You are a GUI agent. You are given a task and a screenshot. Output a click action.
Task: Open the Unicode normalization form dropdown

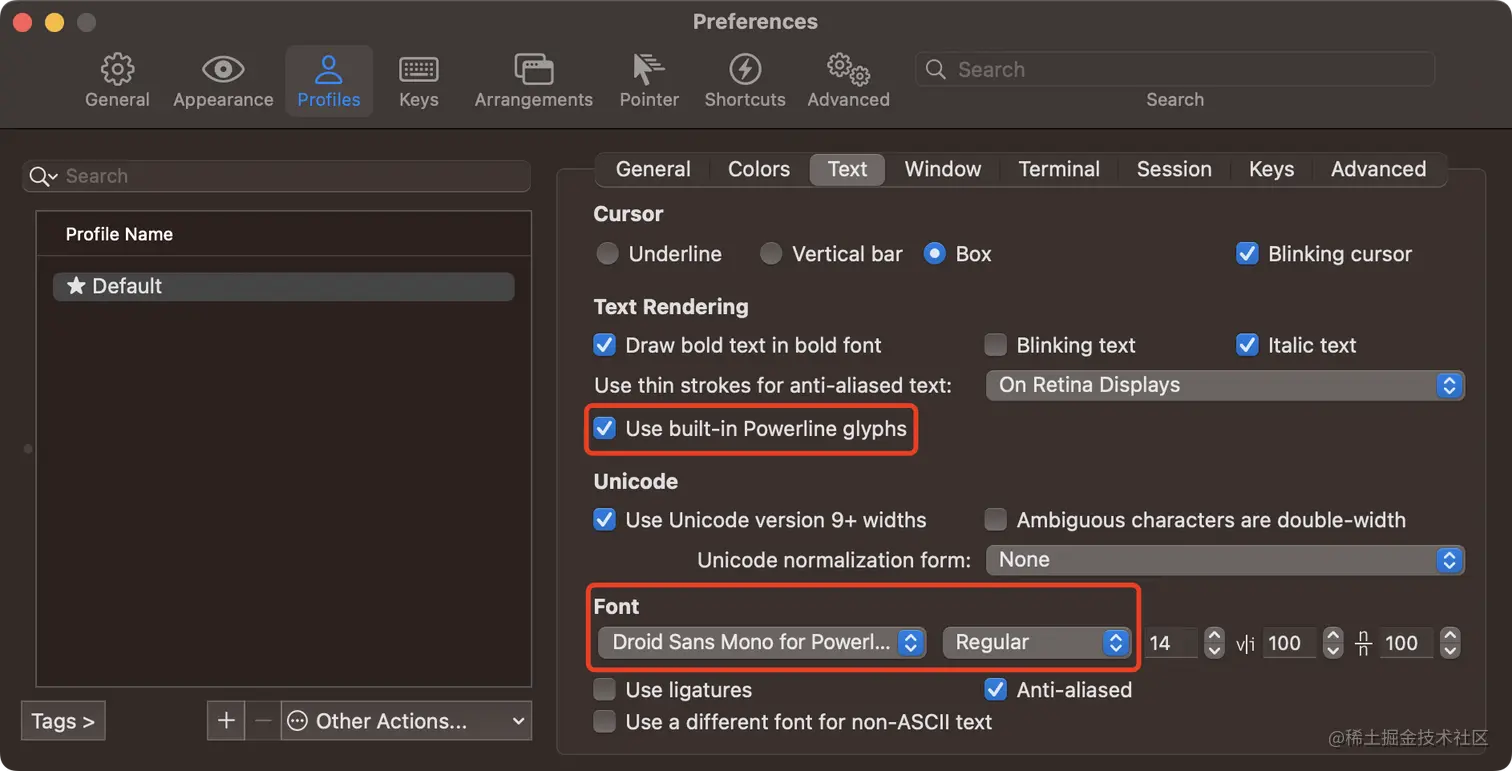[1225, 560]
